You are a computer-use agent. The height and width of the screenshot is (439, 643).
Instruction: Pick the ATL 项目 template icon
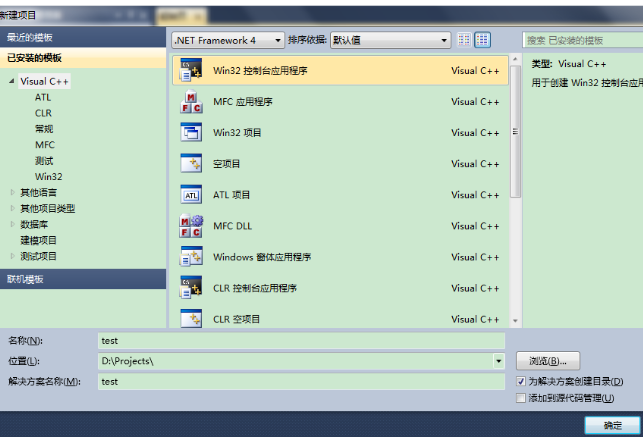(190, 194)
